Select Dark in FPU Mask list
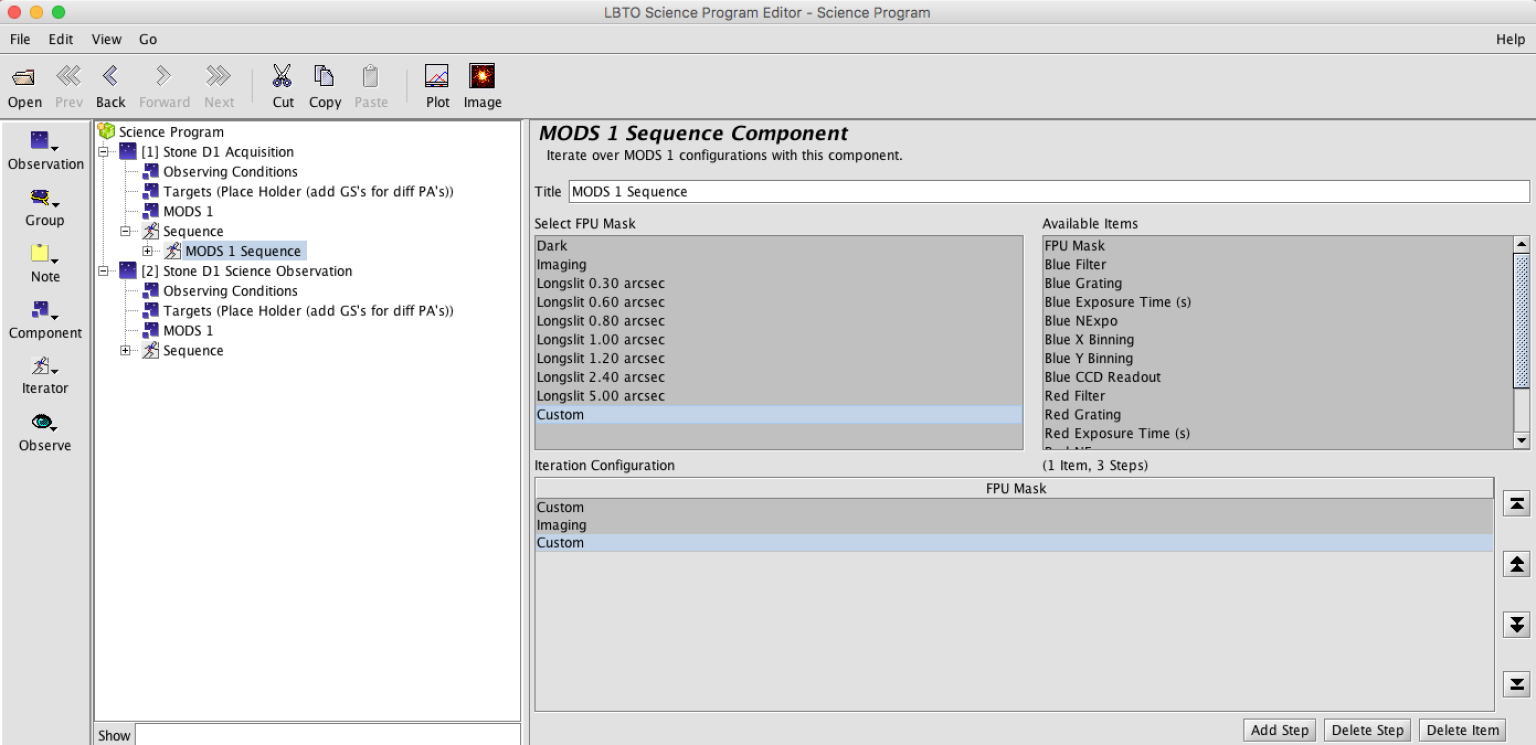This screenshot has width=1536, height=745. [778, 246]
